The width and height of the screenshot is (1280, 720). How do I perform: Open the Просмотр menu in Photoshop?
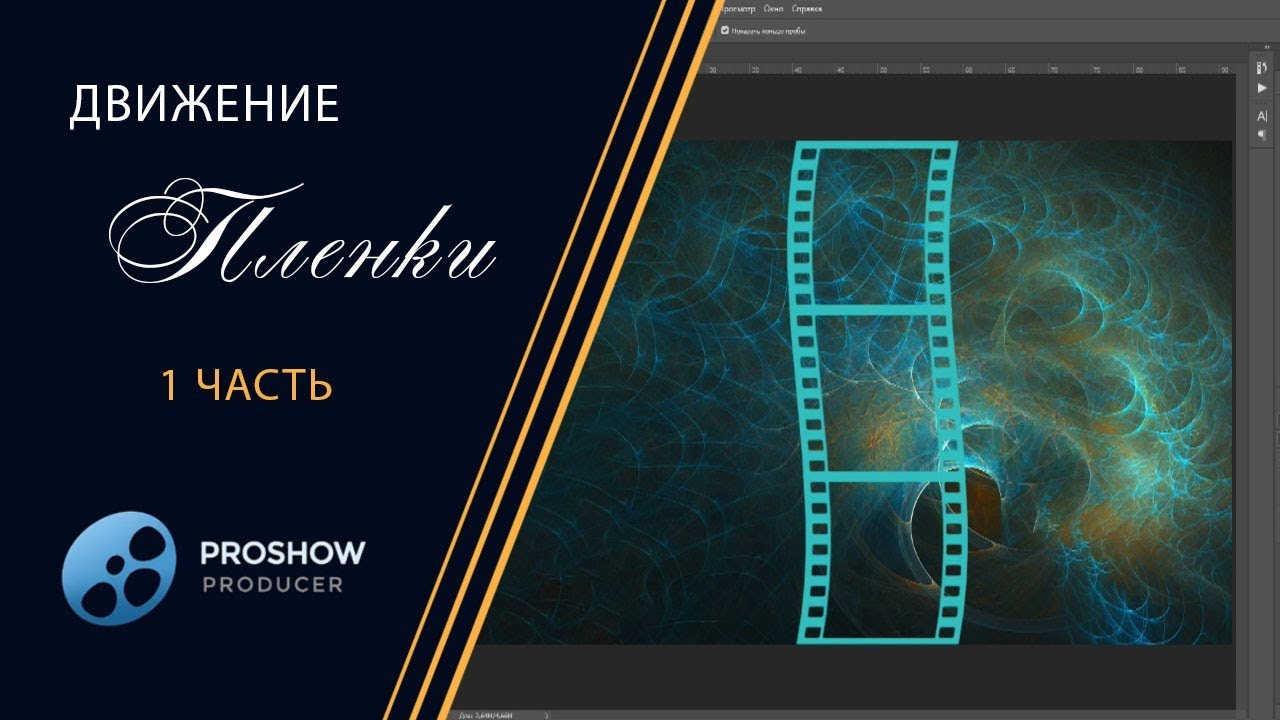point(737,8)
